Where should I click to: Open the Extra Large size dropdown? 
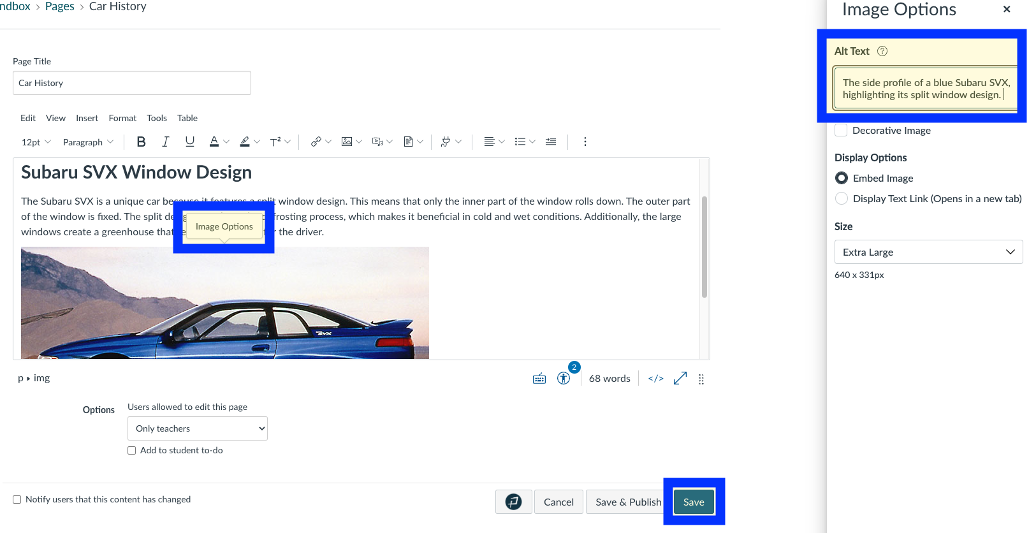[928, 252]
